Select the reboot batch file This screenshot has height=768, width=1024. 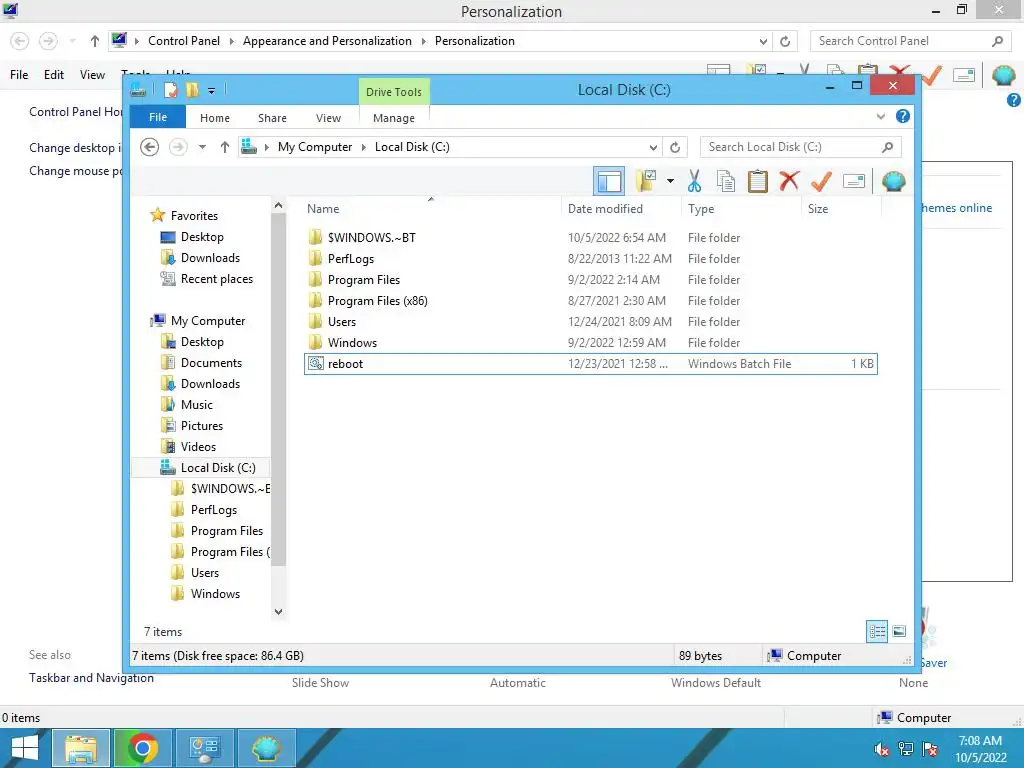click(591, 364)
